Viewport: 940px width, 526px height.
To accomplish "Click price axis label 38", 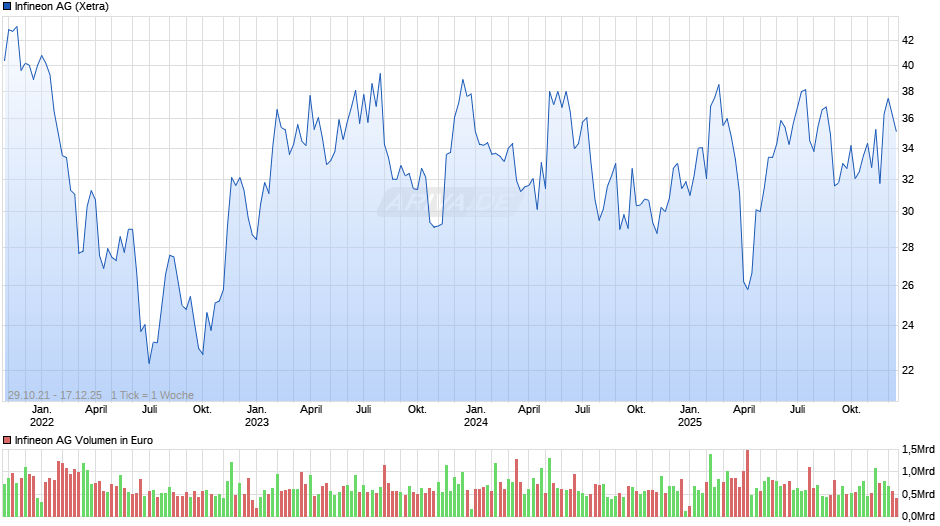I will [x=908, y=92].
